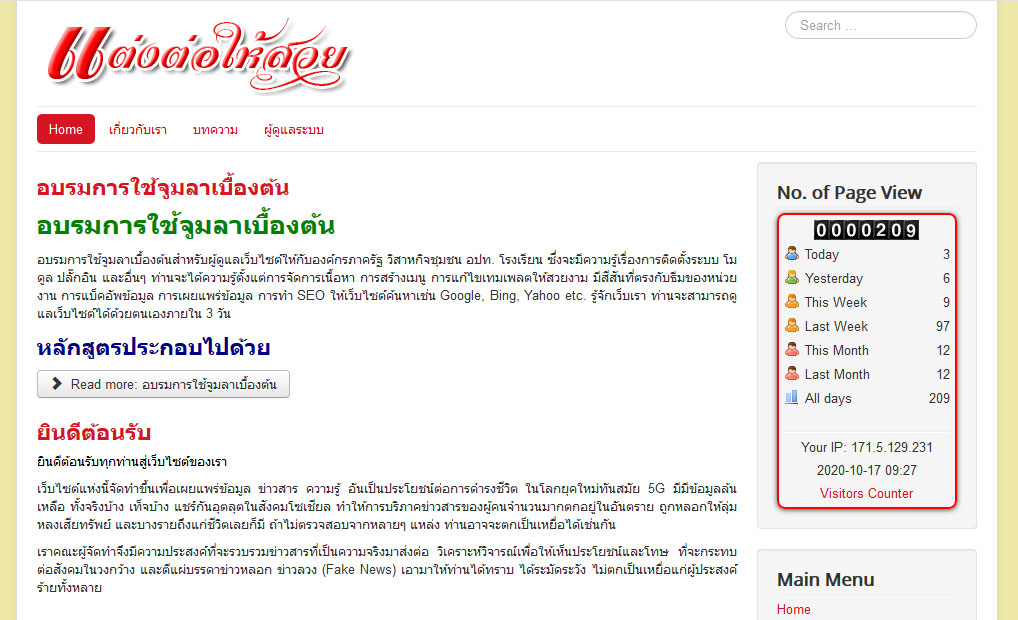Open the ยินดีต้อนรับ article heading
This screenshot has width=1018, height=620.
pyautogui.click(x=93, y=433)
